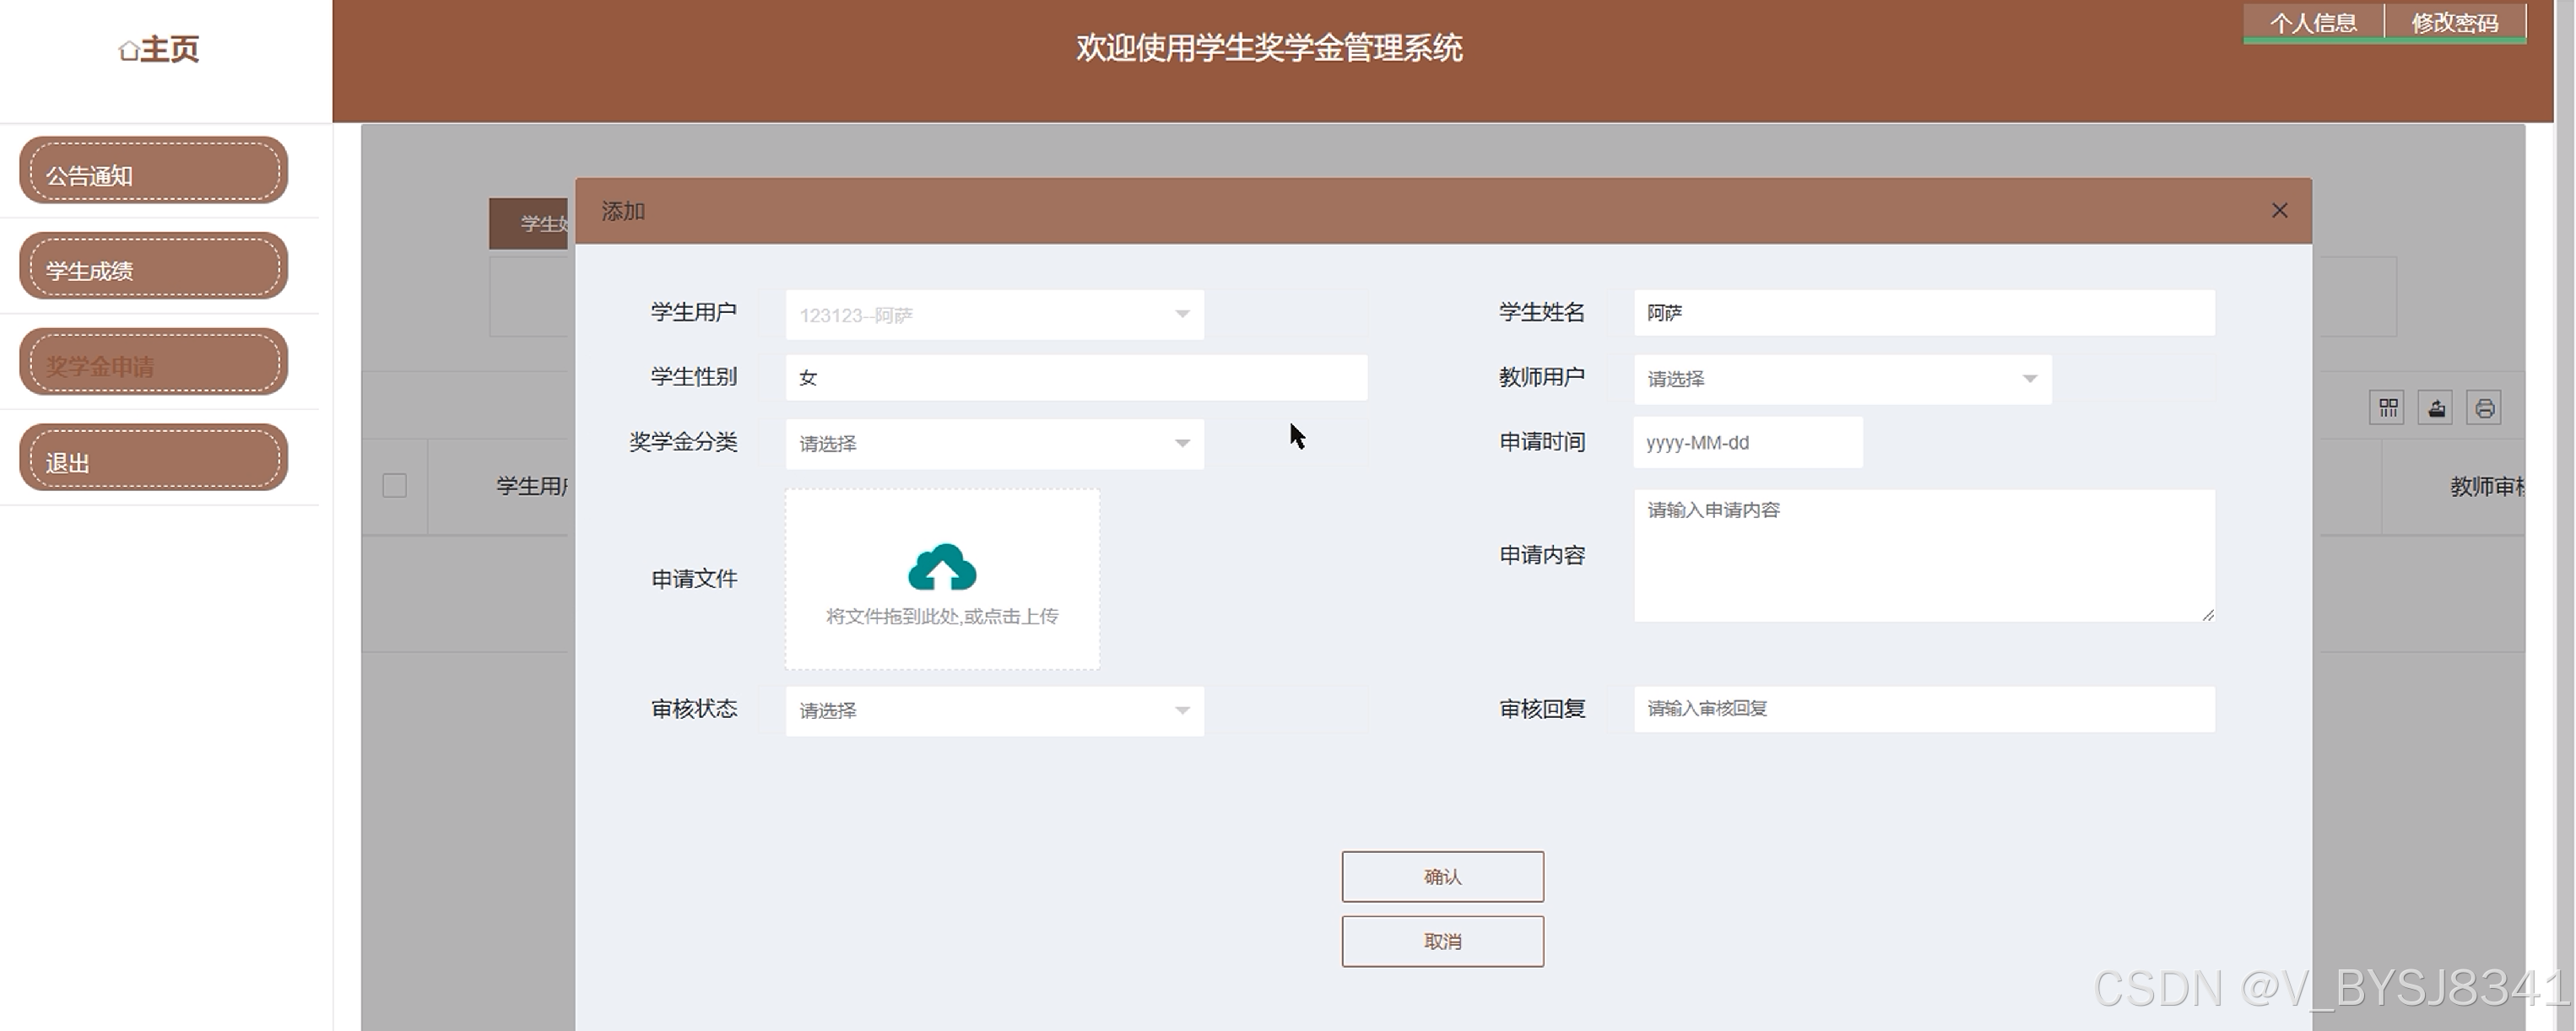Click the 确认 button
The width and height of the screenshot is (2576, 1031).
[1442, 877]
